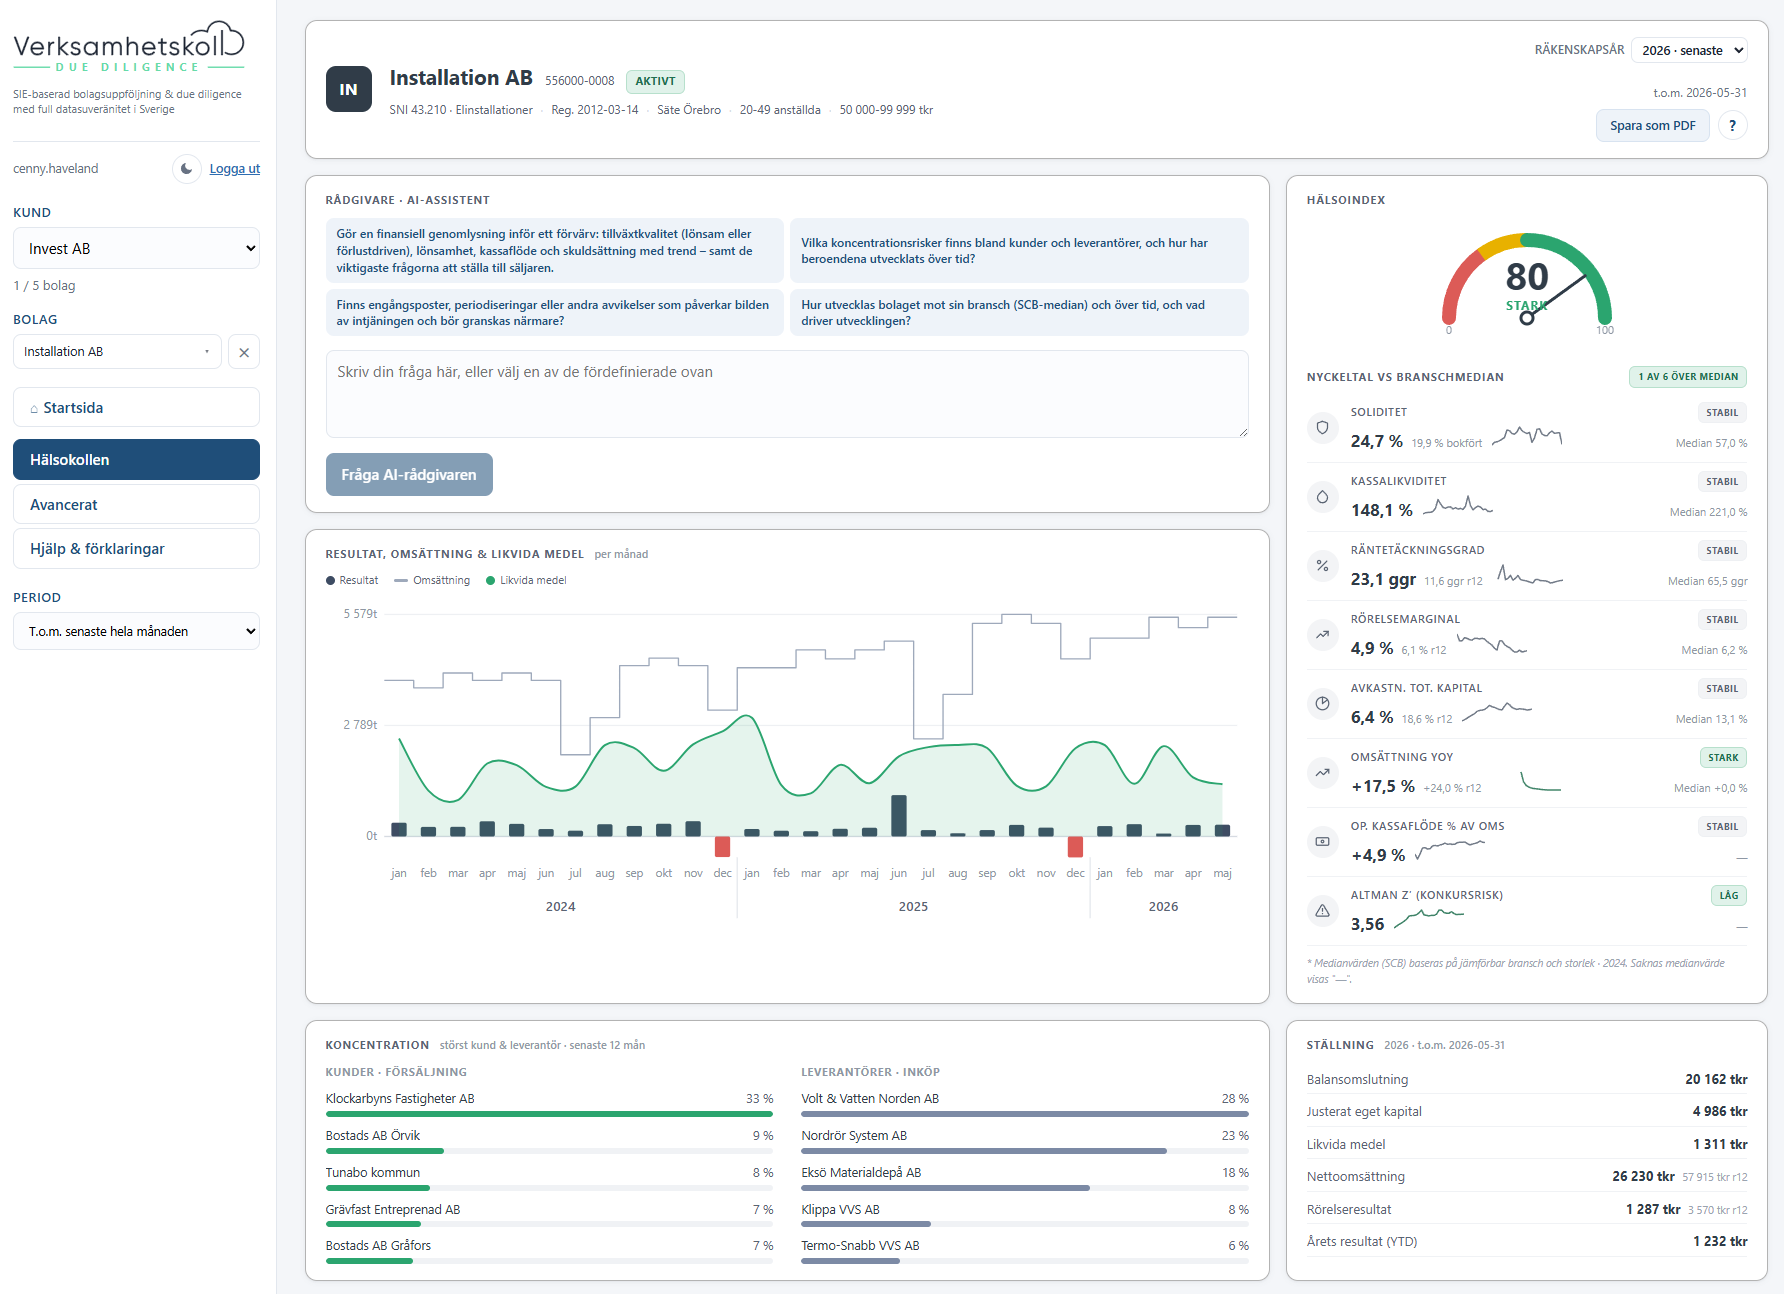Click the Soliditet shield icon
Screen dimensions: 1784x1294
[1322, 427]
